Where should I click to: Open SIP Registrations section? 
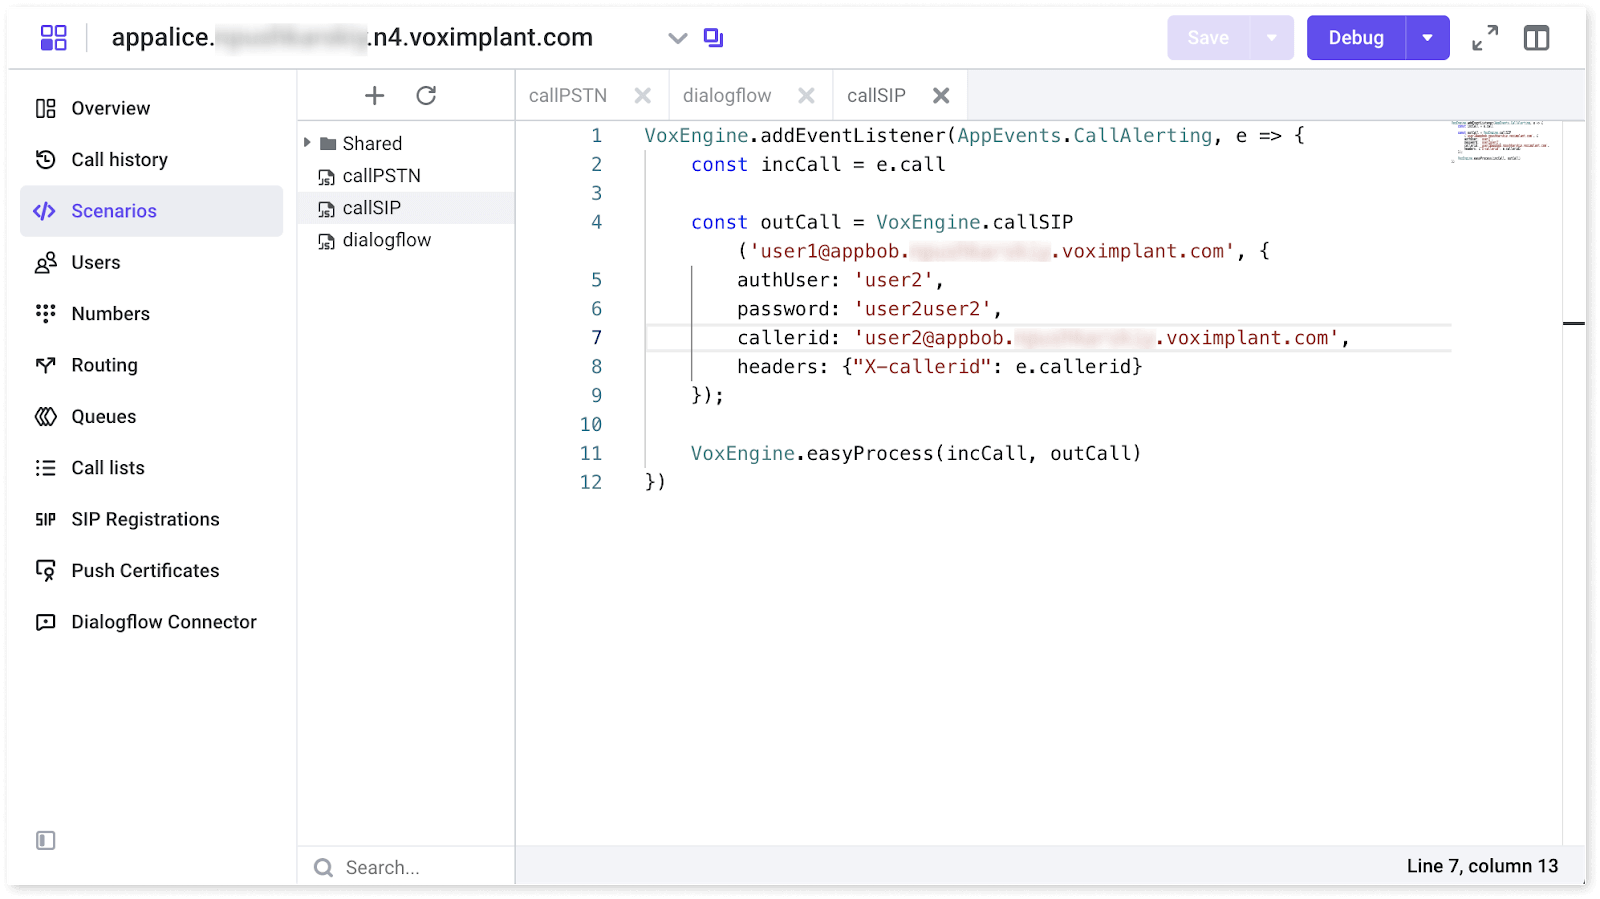[x=145, y=519]
